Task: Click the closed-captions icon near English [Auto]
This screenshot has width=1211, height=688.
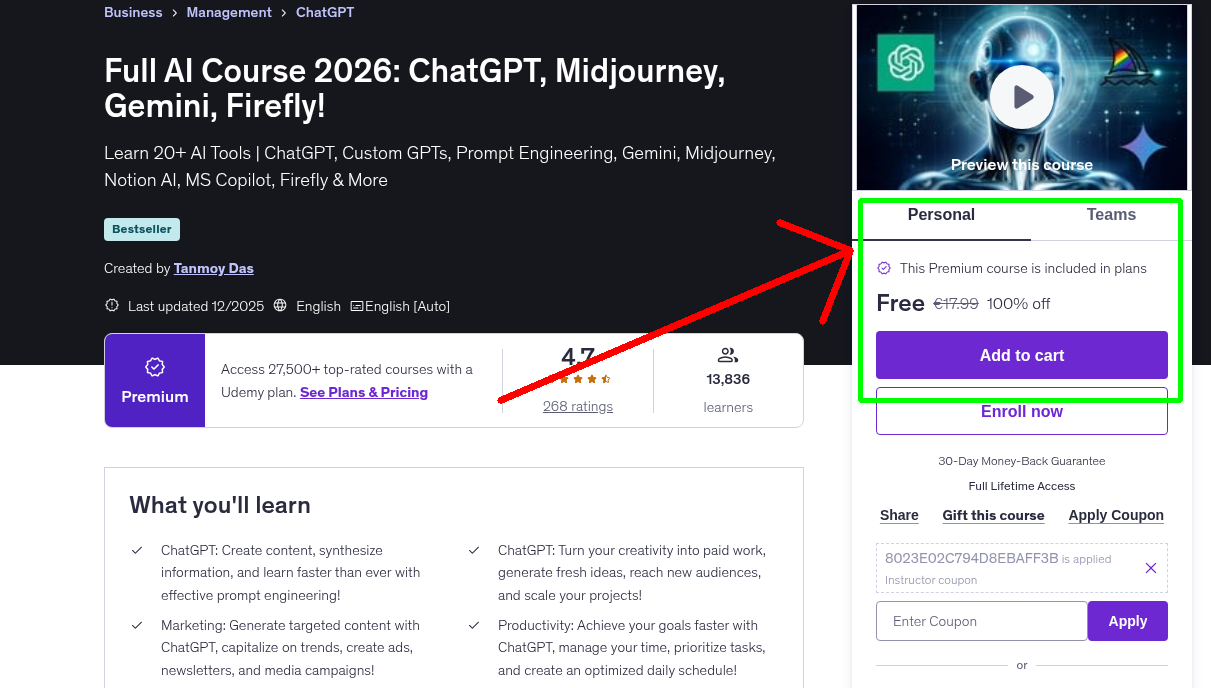Action: tap(356, 306)
